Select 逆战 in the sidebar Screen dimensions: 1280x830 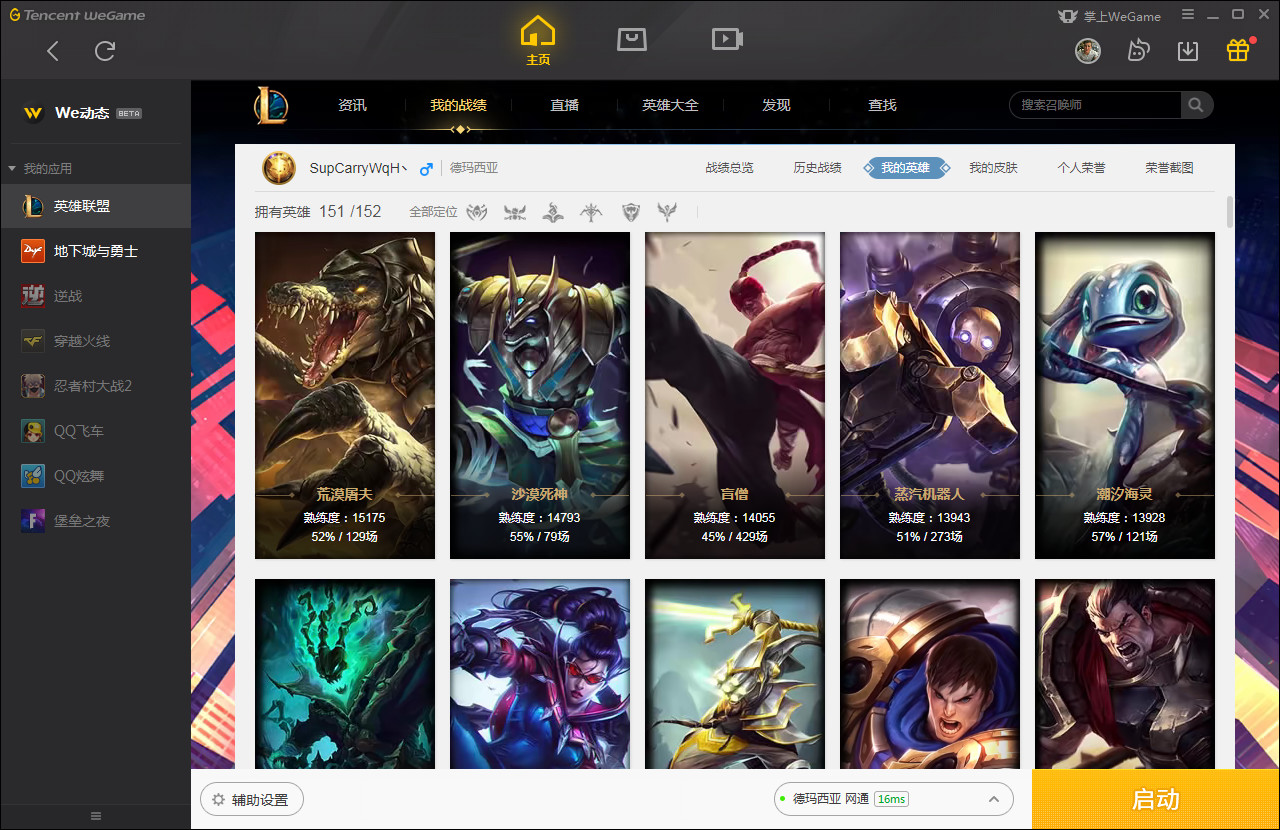pos(95,296)
